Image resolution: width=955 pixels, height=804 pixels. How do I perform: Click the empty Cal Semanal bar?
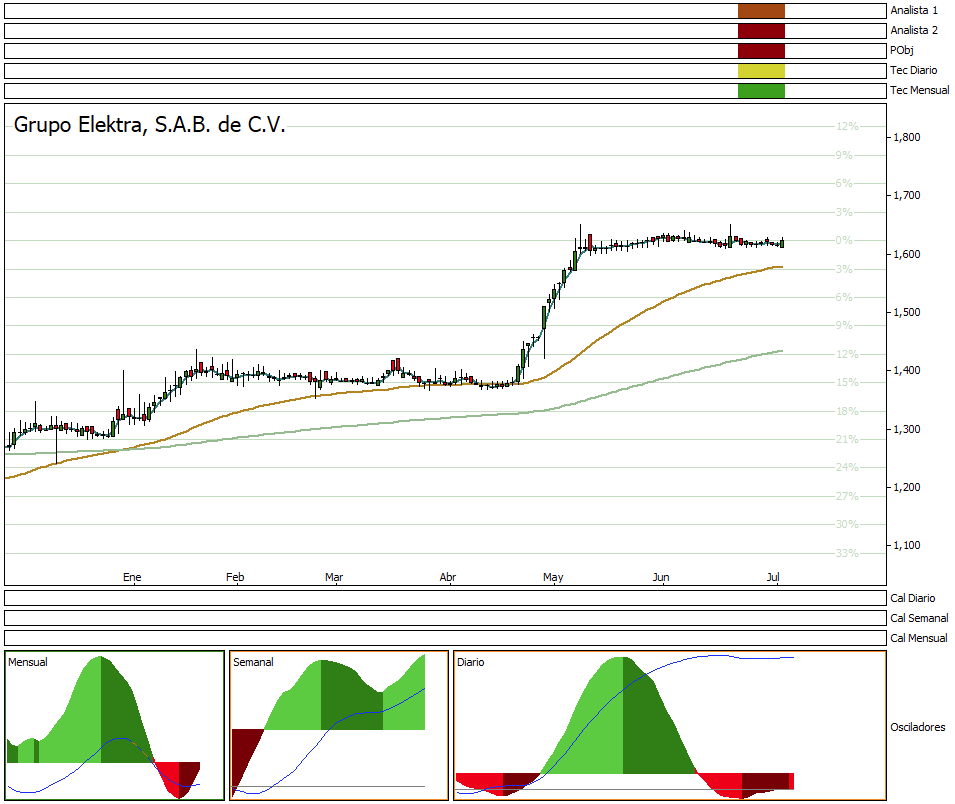point(445,618)
